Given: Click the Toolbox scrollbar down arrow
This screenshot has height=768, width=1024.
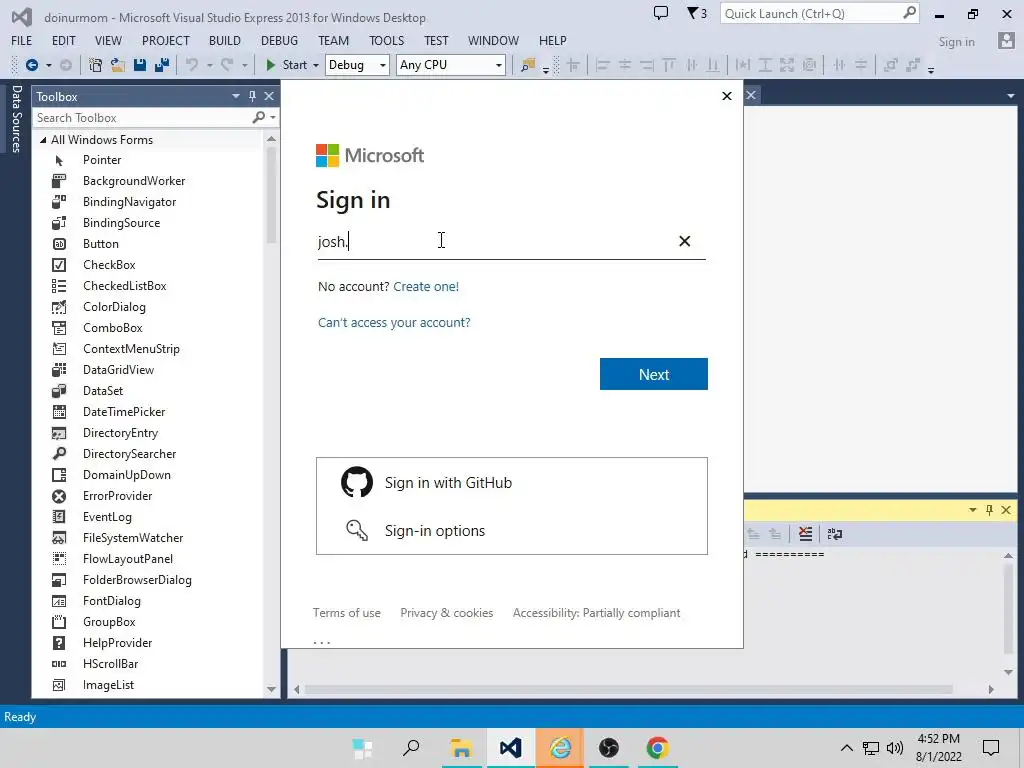Looking at the screenshot, I should (x=271, y=689).
